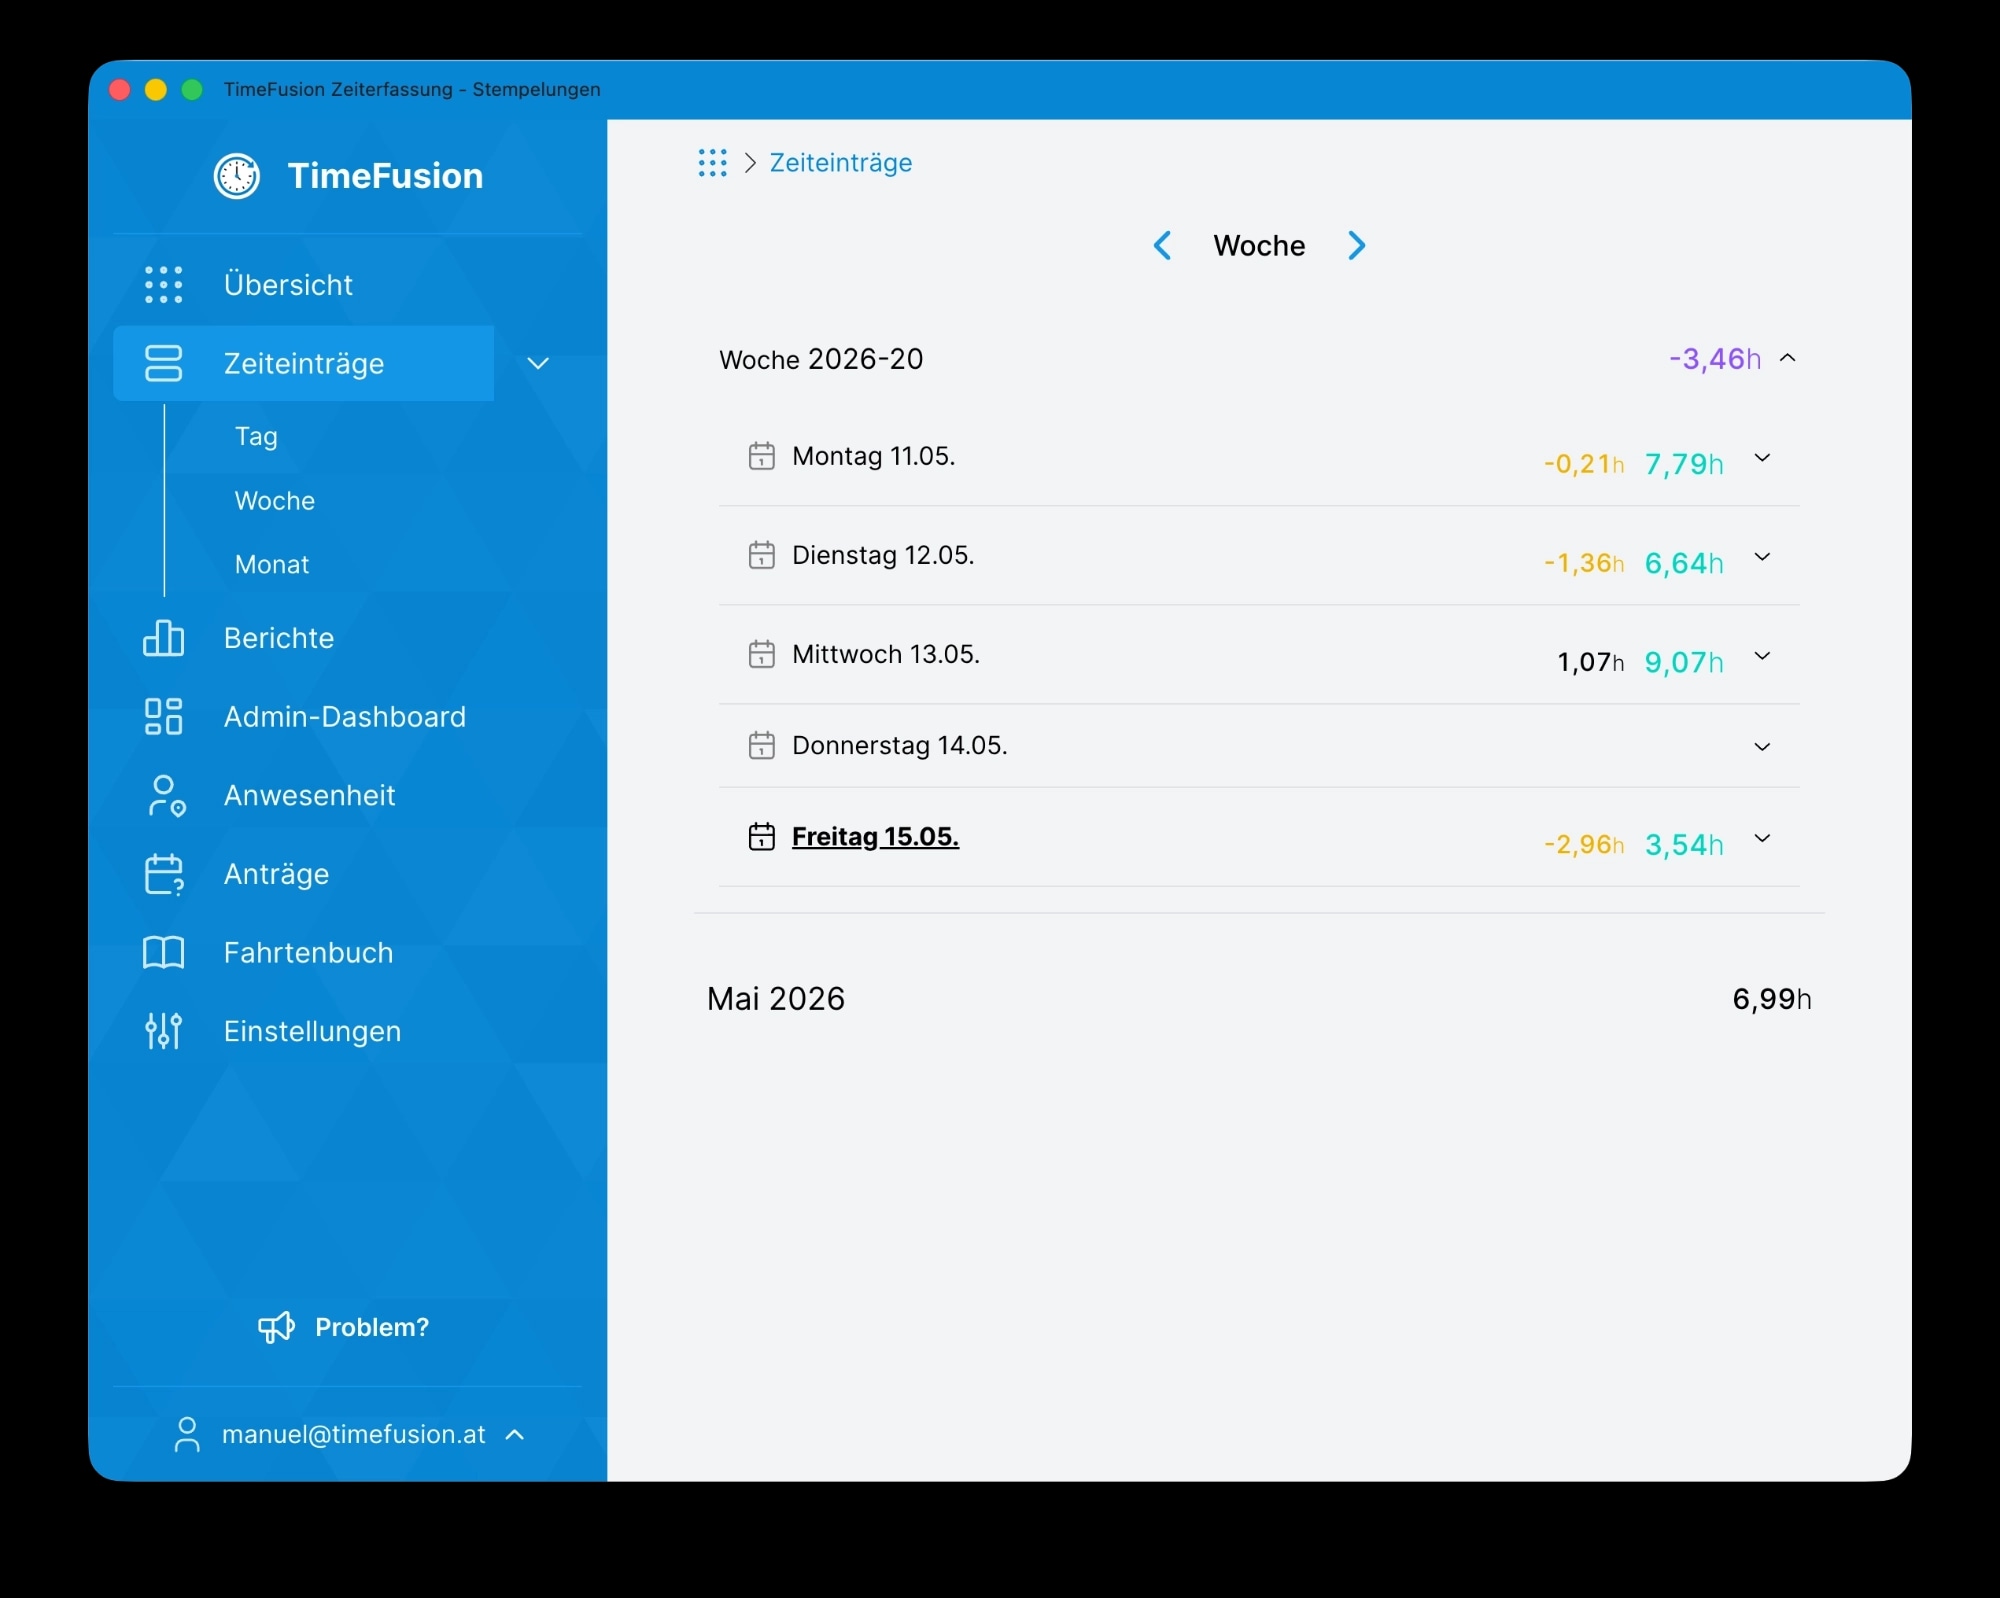Click the breadcrumb grid home icon
2000x1598 pixels.
coord(713,163)
